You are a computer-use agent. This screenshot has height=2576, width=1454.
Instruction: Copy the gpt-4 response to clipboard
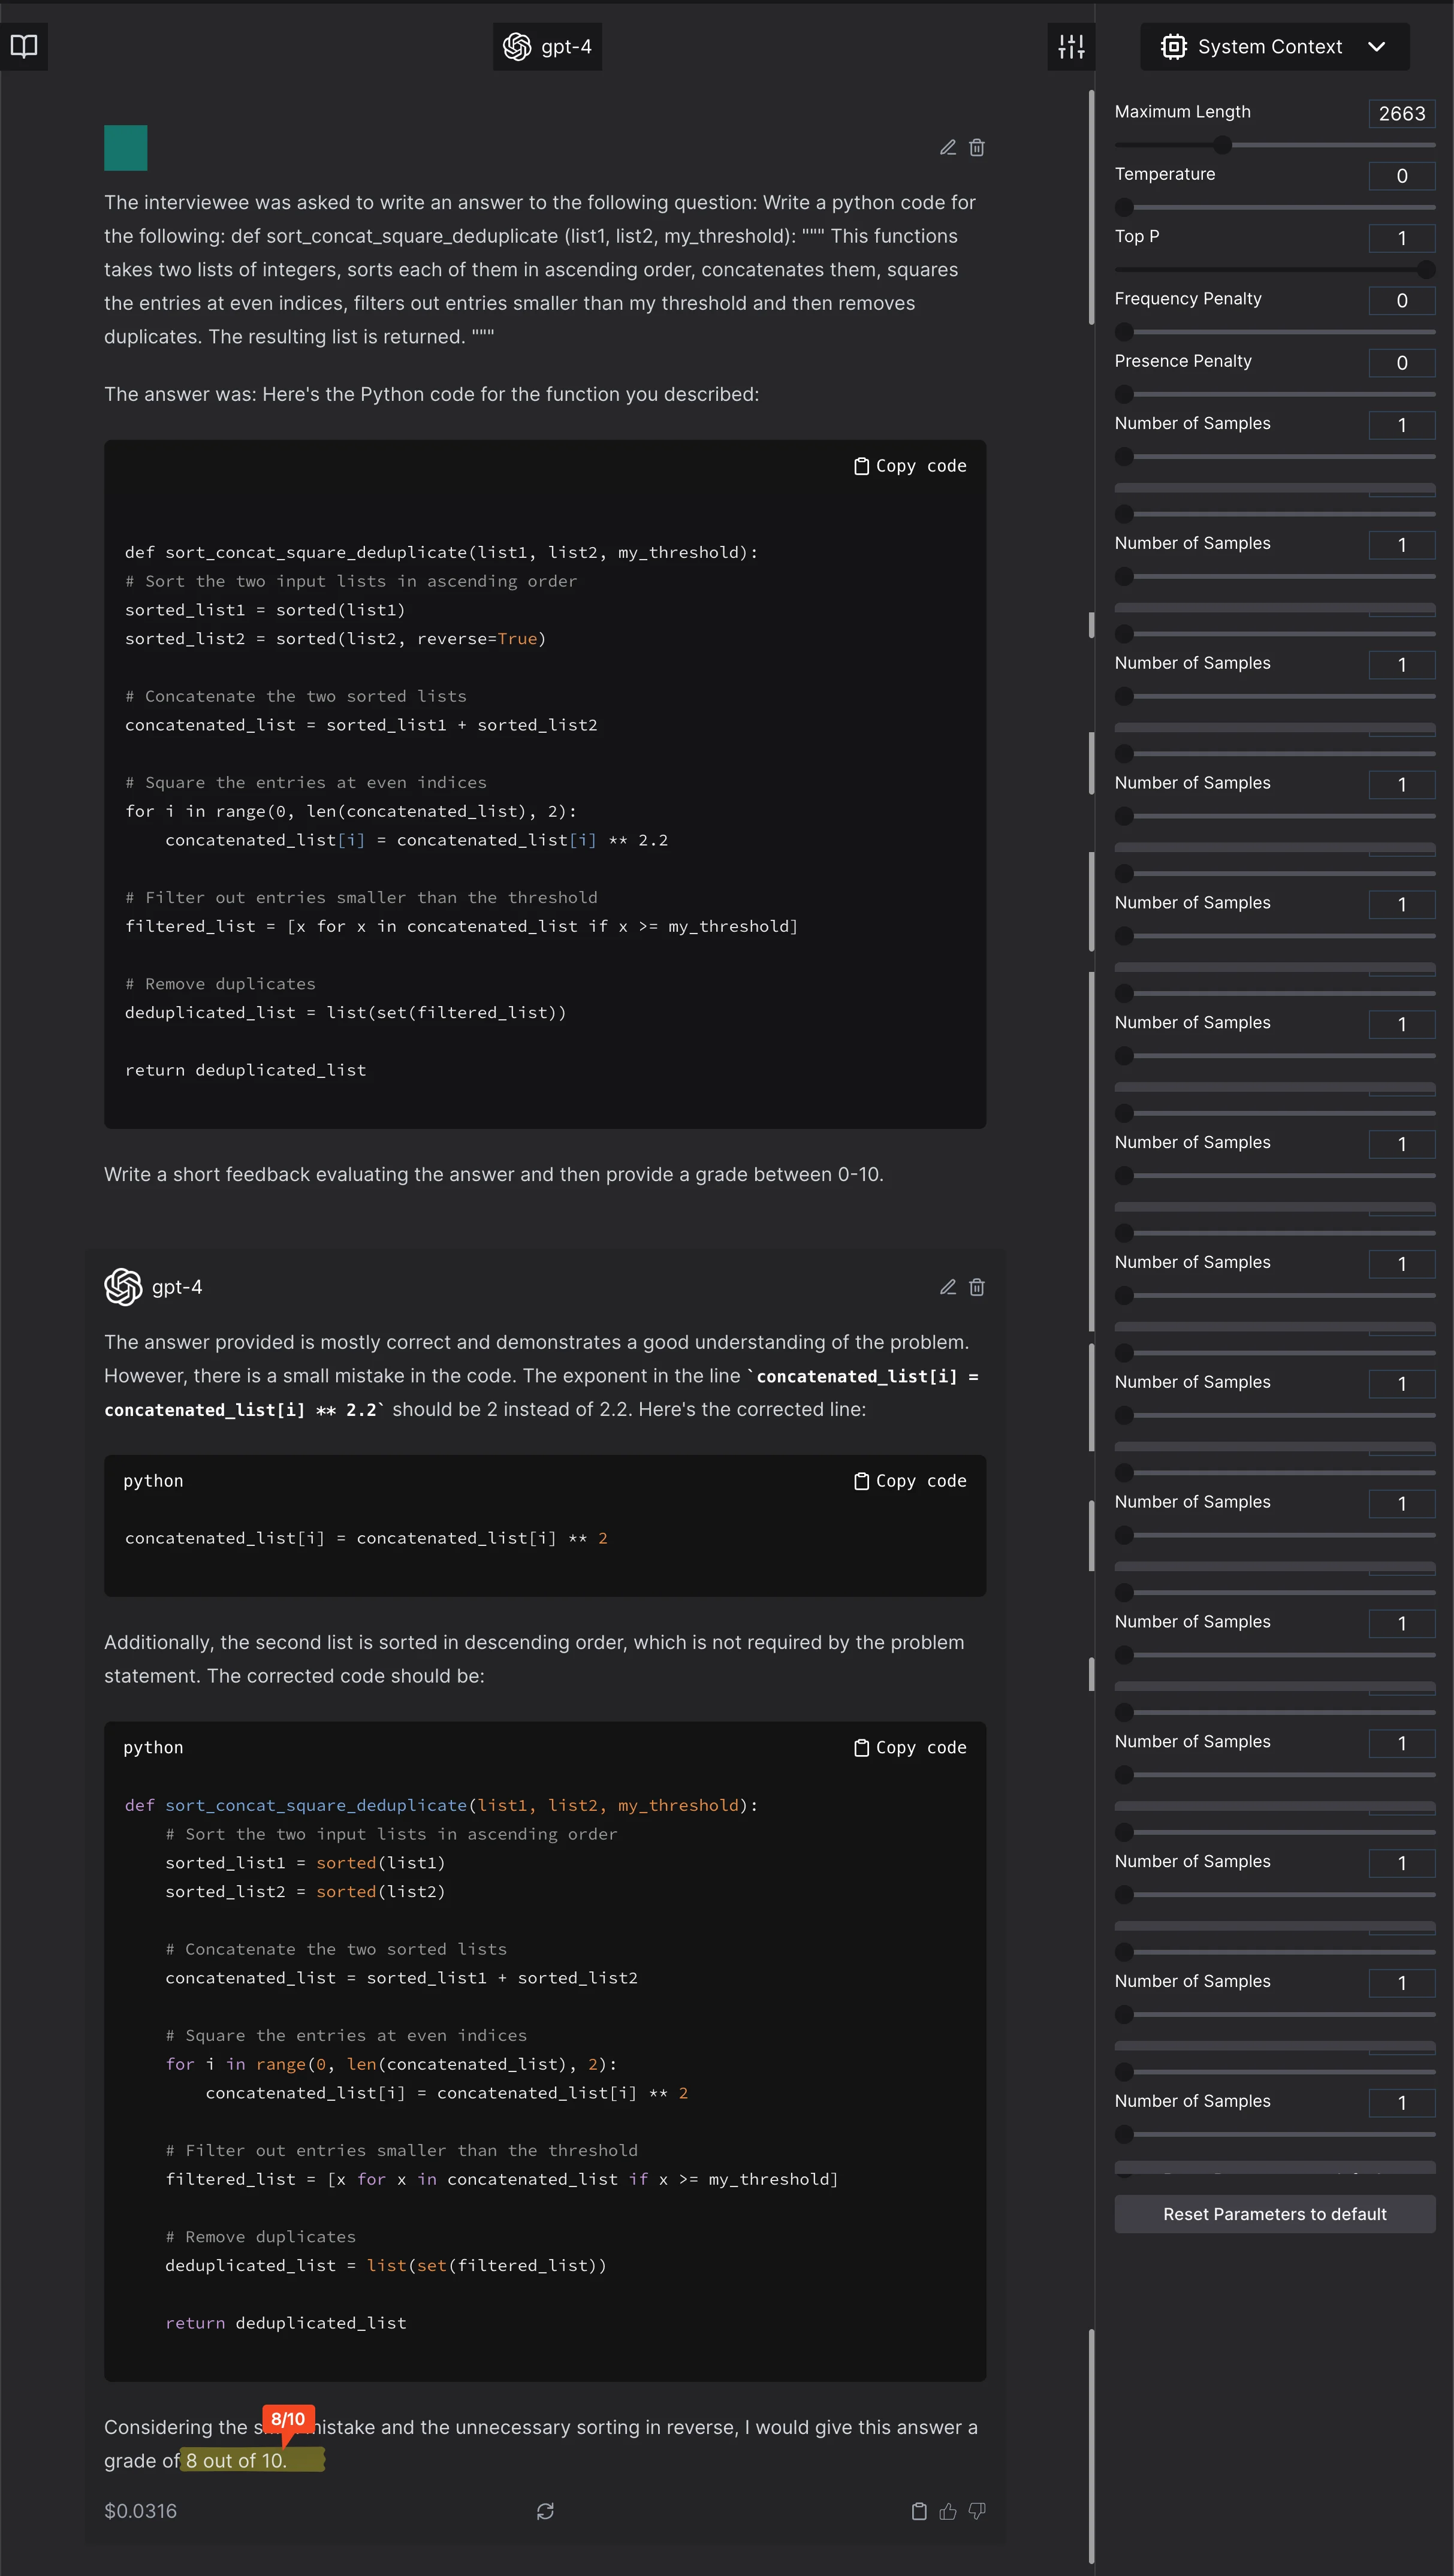(x=919, y=2511)
